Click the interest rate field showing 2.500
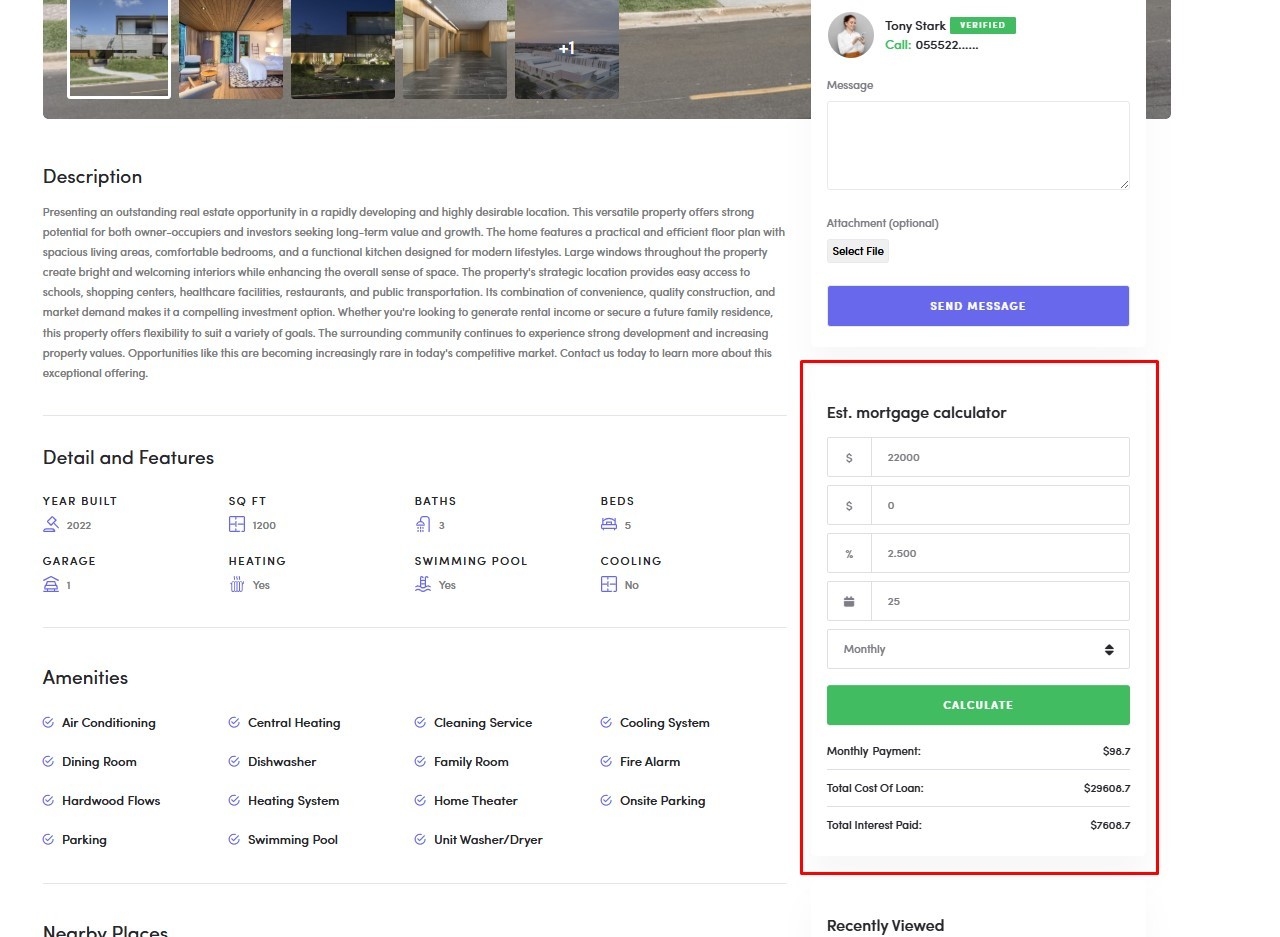The height and width of the screenshot is (937, 1280). coord(1000,553)
